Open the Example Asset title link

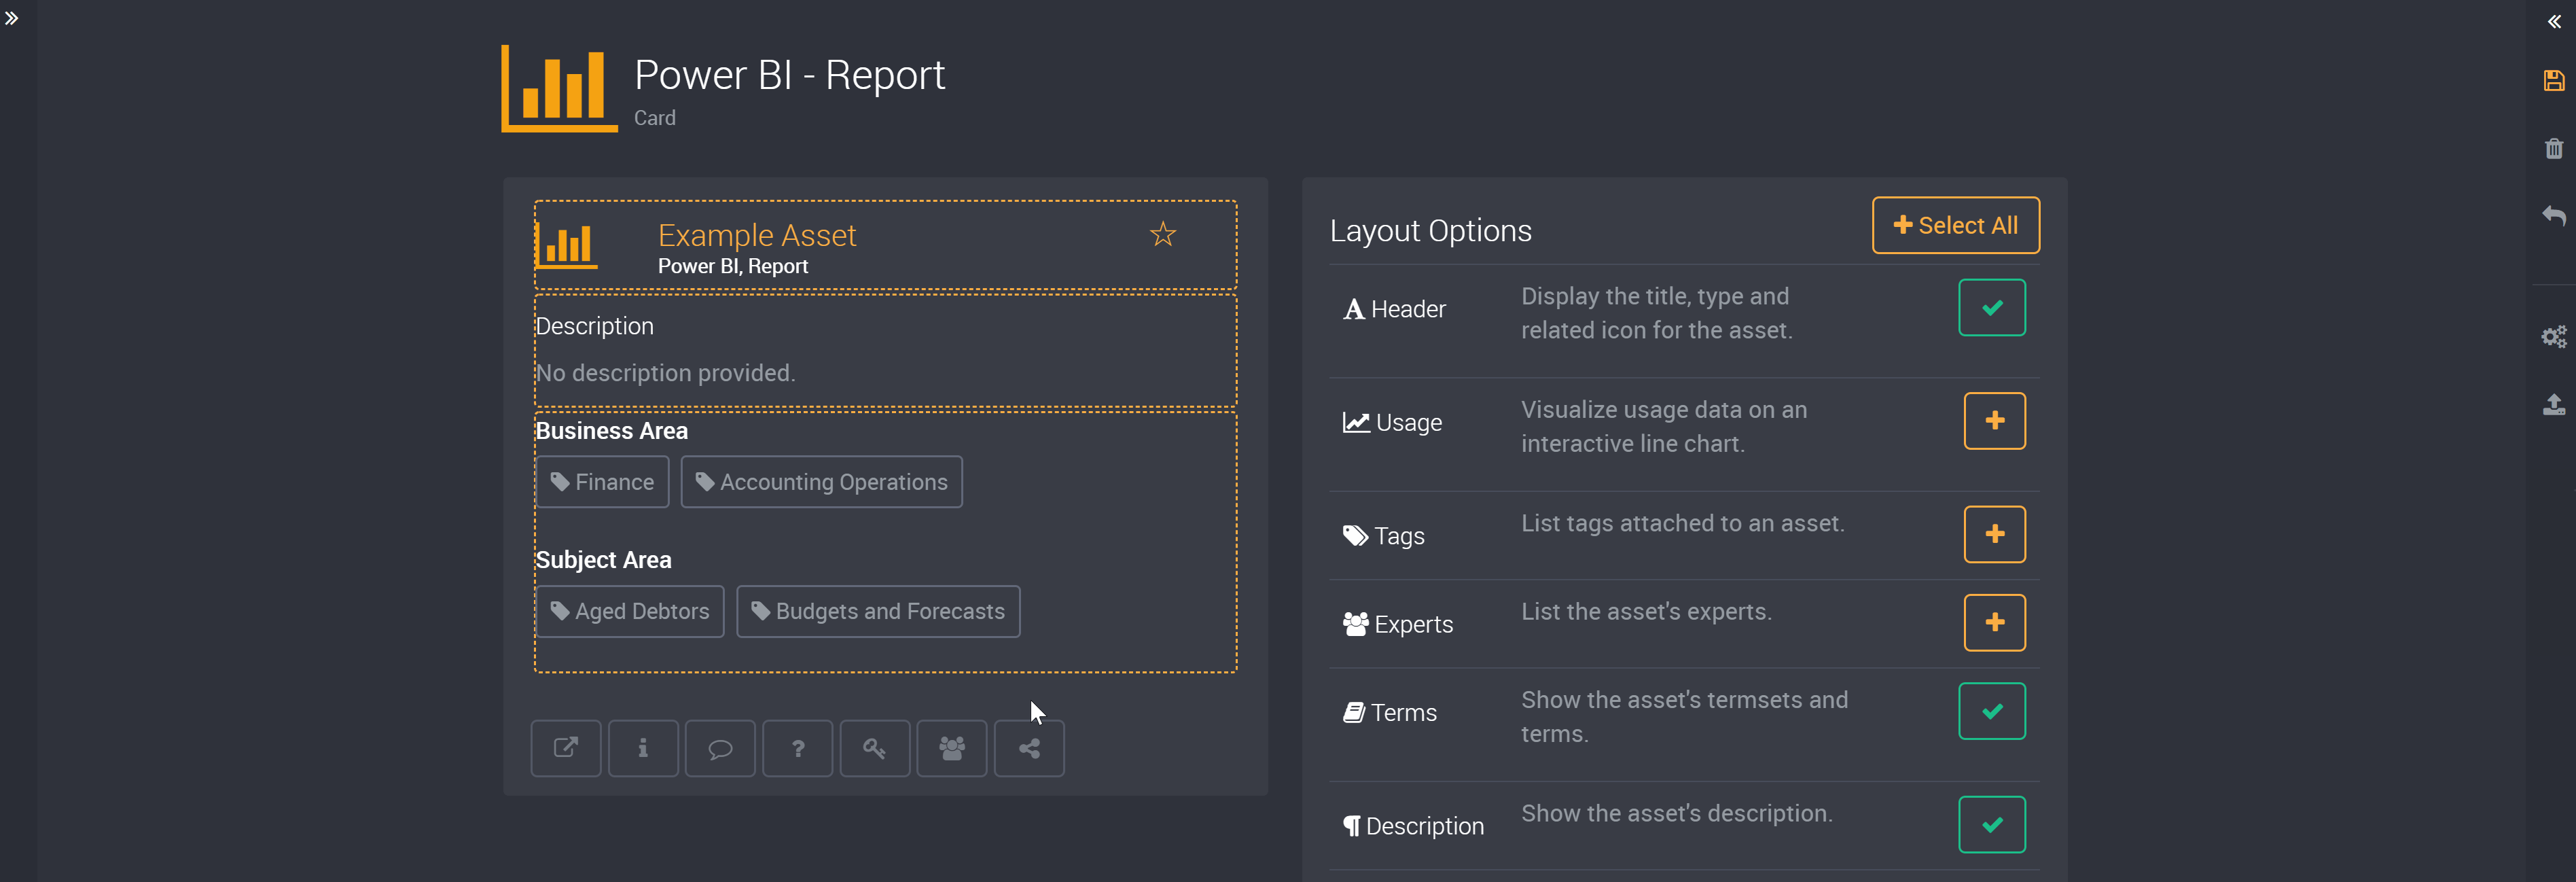coord(757,235)
